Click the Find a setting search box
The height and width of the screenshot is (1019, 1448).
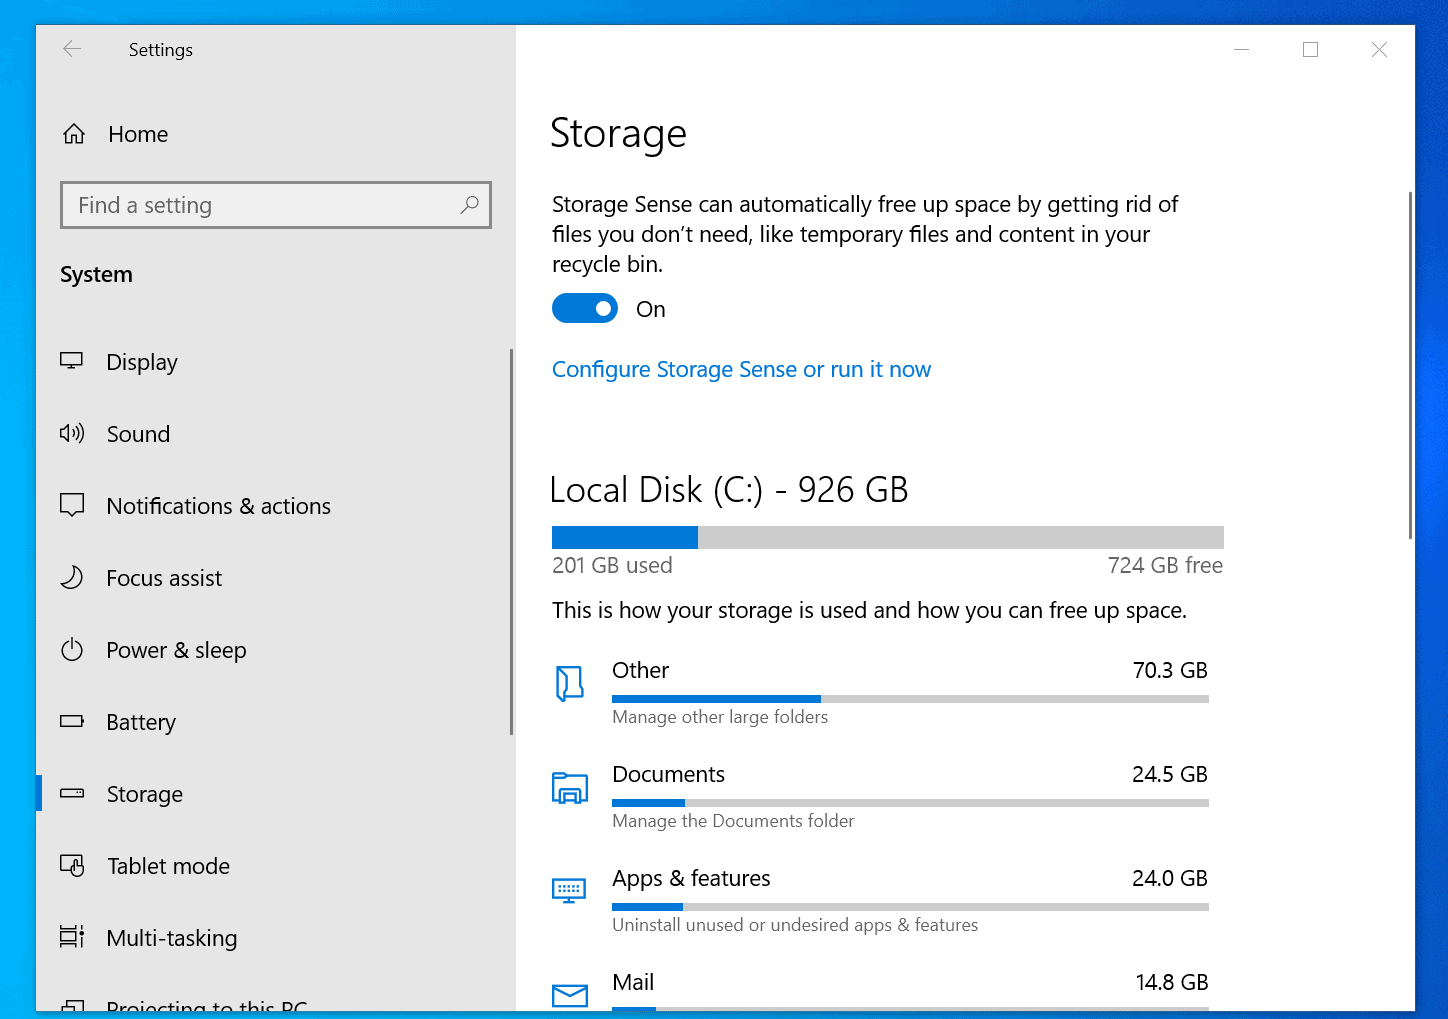click(x=276, y=205)
